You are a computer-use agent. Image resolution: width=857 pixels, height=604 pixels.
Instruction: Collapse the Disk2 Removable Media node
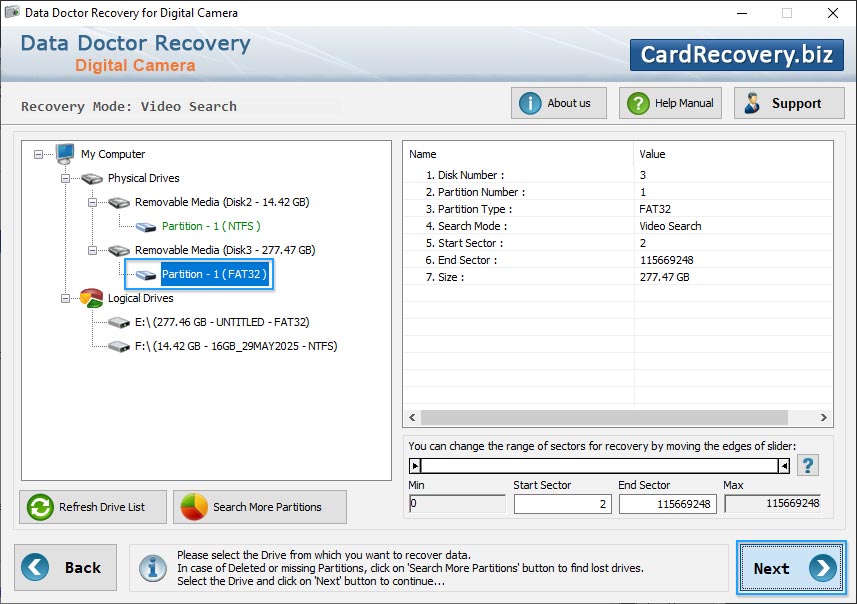coord(92,202)
